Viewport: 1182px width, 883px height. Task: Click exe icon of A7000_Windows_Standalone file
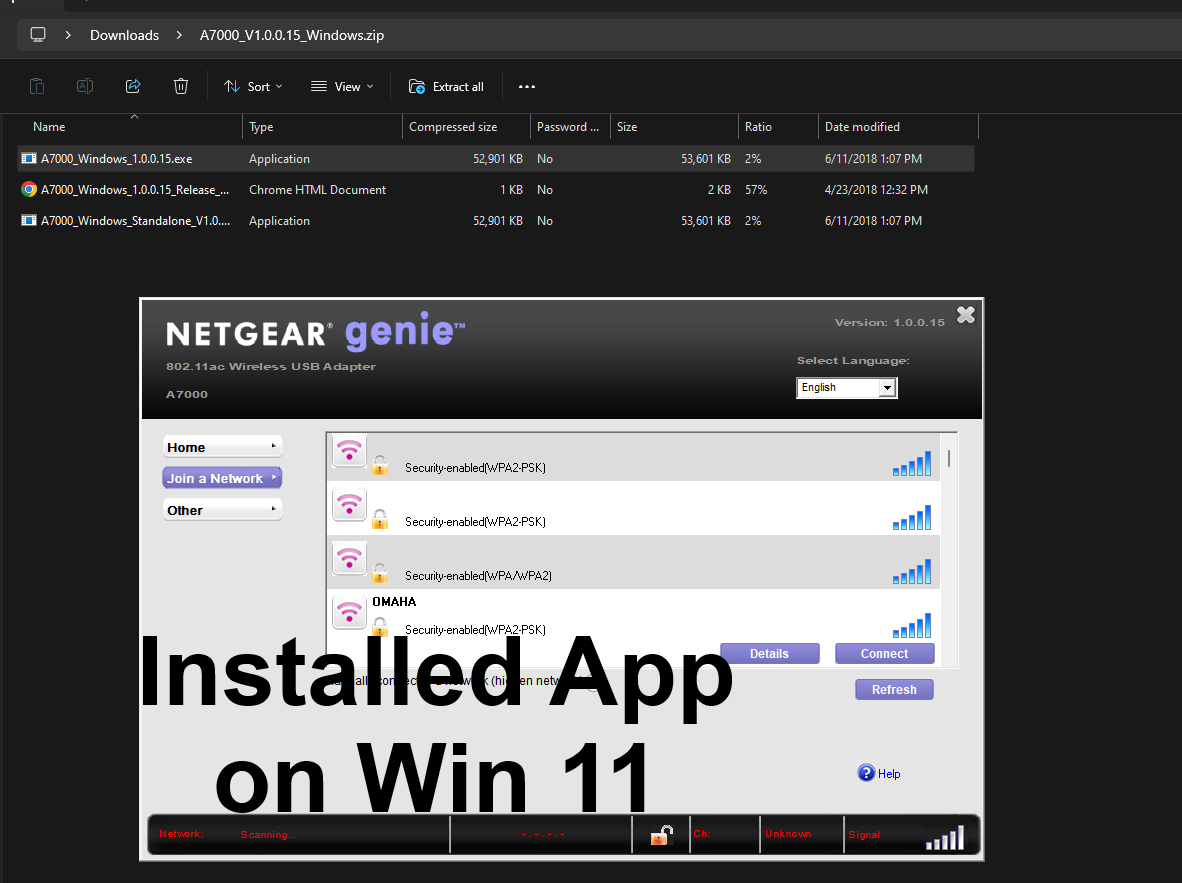(29, 221)
